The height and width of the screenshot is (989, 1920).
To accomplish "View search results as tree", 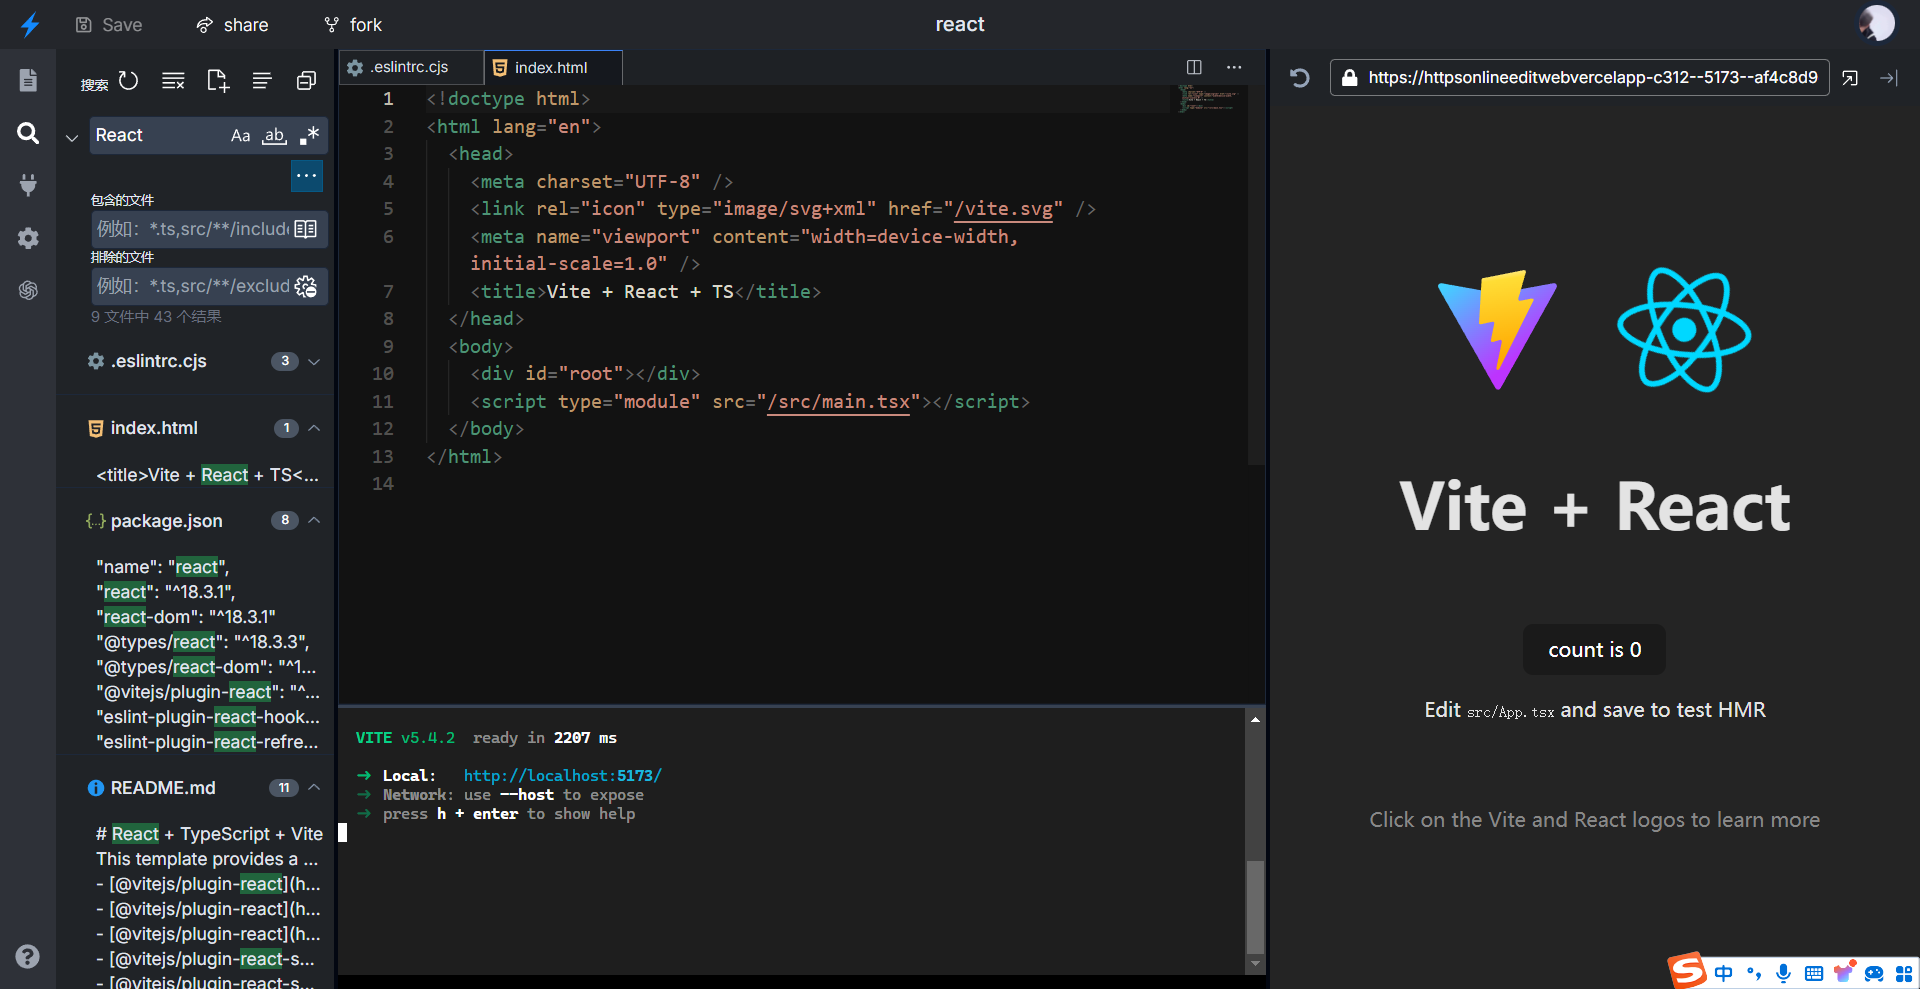I will (x=262, y=81).
